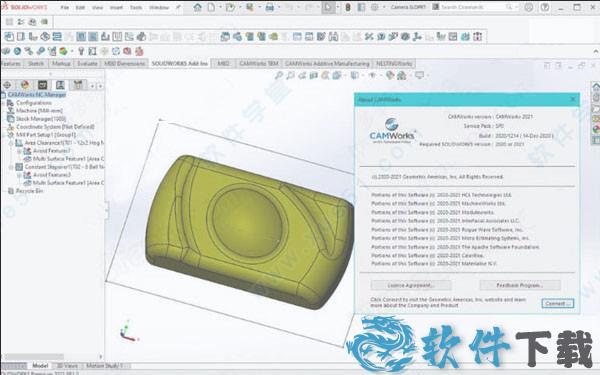The width and height of the screenshot is (600, 375).
Task: Switch to the NESTINGWorks tab
Action: click(x=394, y=64)
